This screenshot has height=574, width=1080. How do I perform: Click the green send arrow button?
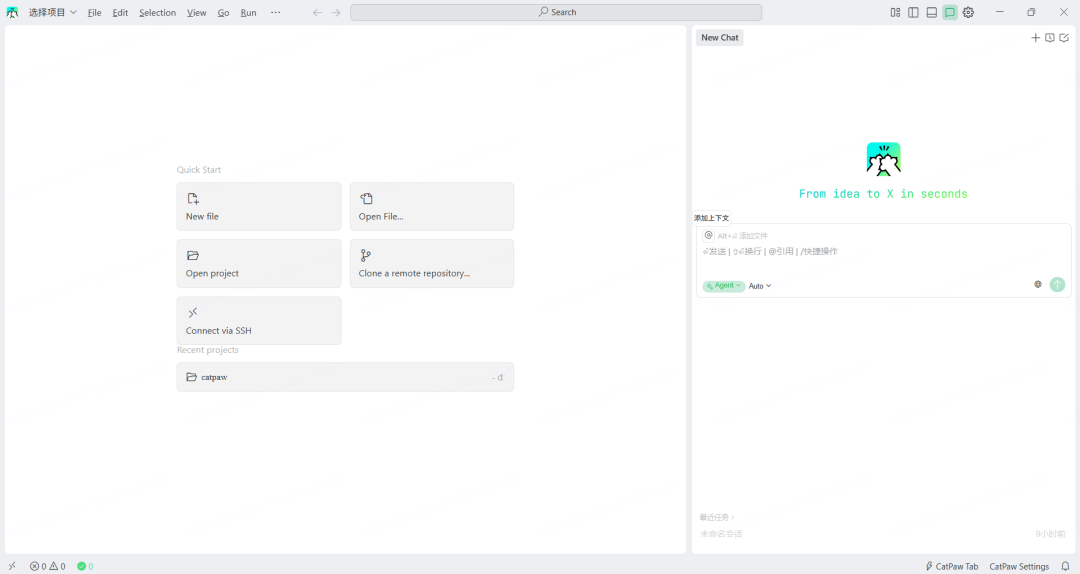click(1057, 285)
